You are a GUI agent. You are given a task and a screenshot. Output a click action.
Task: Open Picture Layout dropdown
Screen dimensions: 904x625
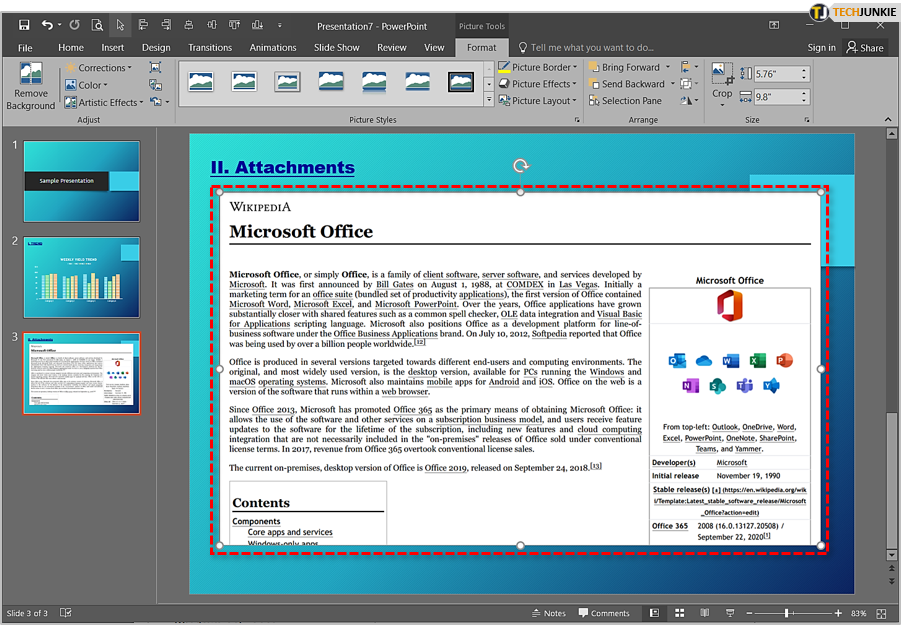(537, 100)
